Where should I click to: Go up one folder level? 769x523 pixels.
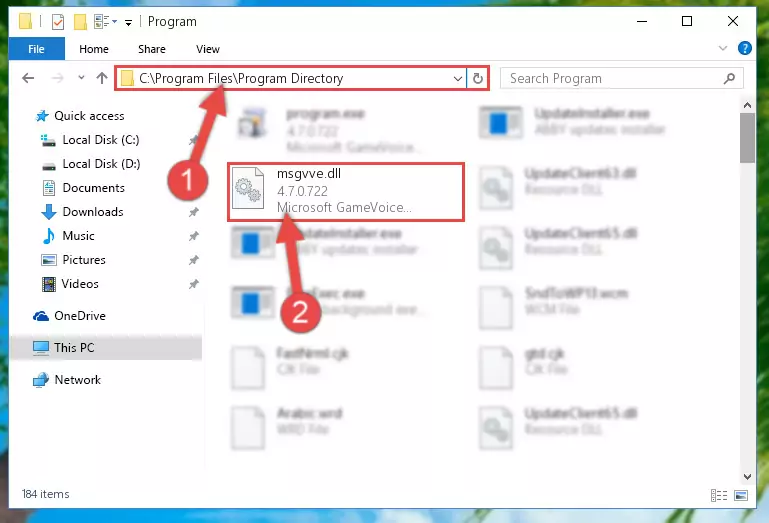(102, 78)
